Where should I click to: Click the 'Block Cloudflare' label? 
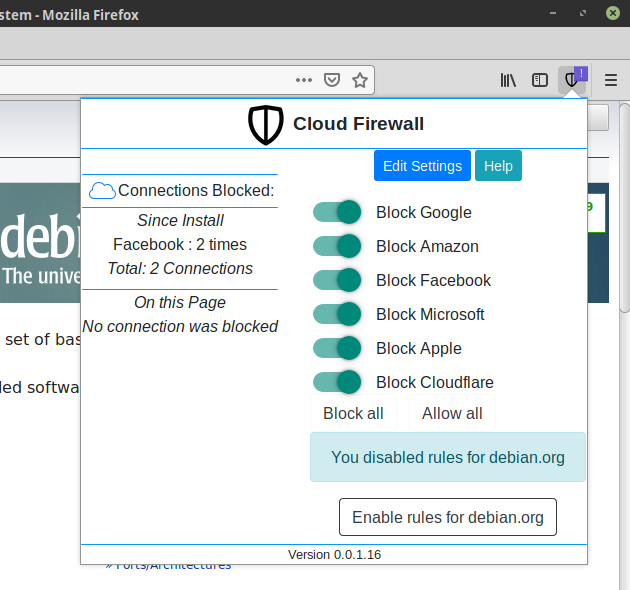(435, 382)
